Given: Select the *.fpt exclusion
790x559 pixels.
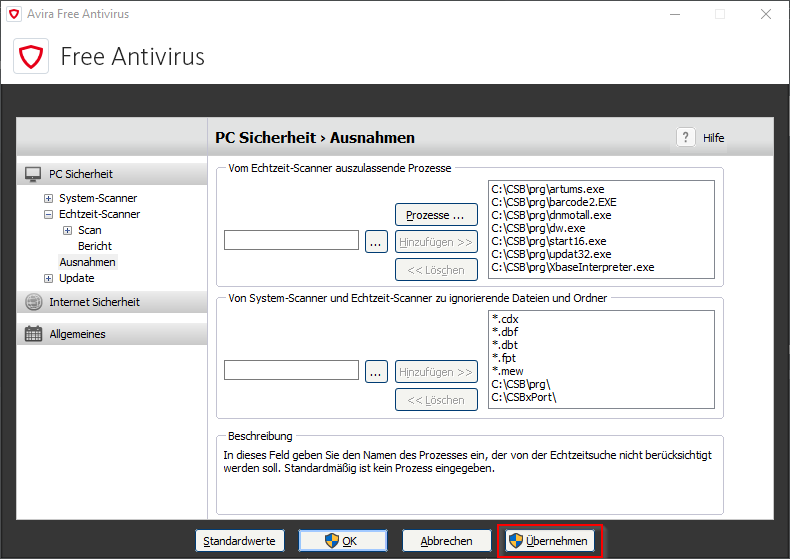Looking at the screenshot, I should click(504, 359).
